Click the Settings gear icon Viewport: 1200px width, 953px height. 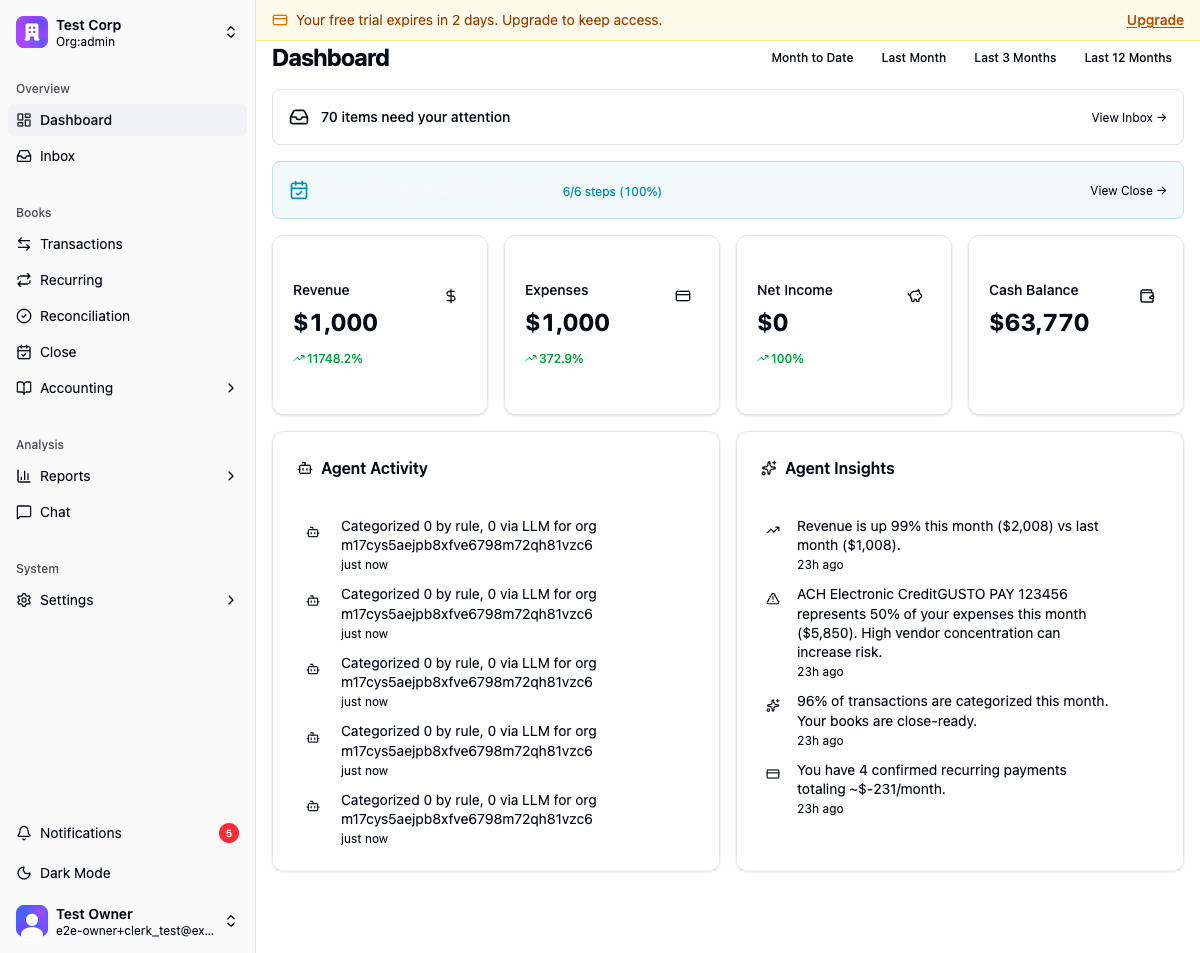[24, 600]
